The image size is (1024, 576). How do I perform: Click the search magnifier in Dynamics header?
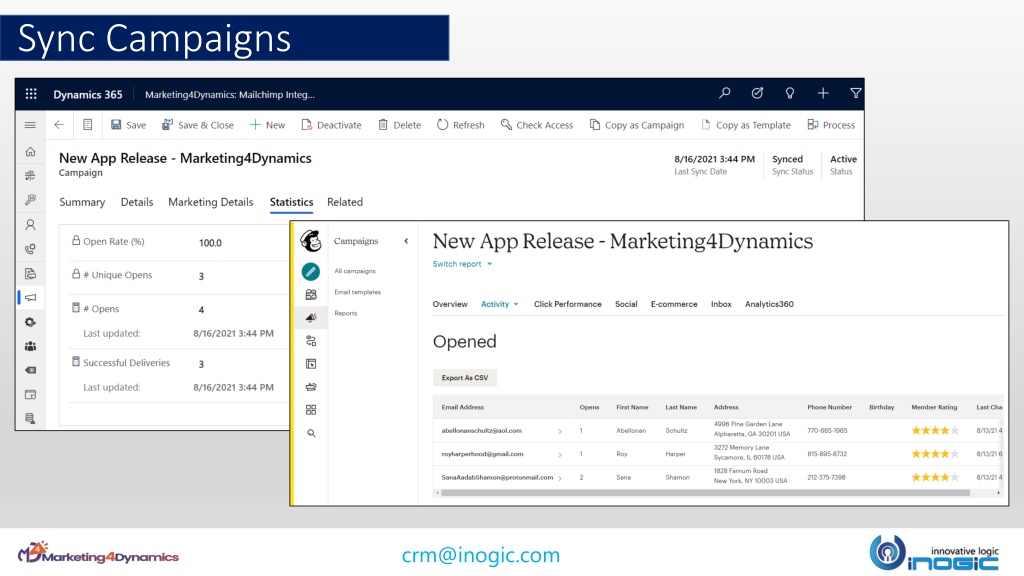click(x=724, y=93)
